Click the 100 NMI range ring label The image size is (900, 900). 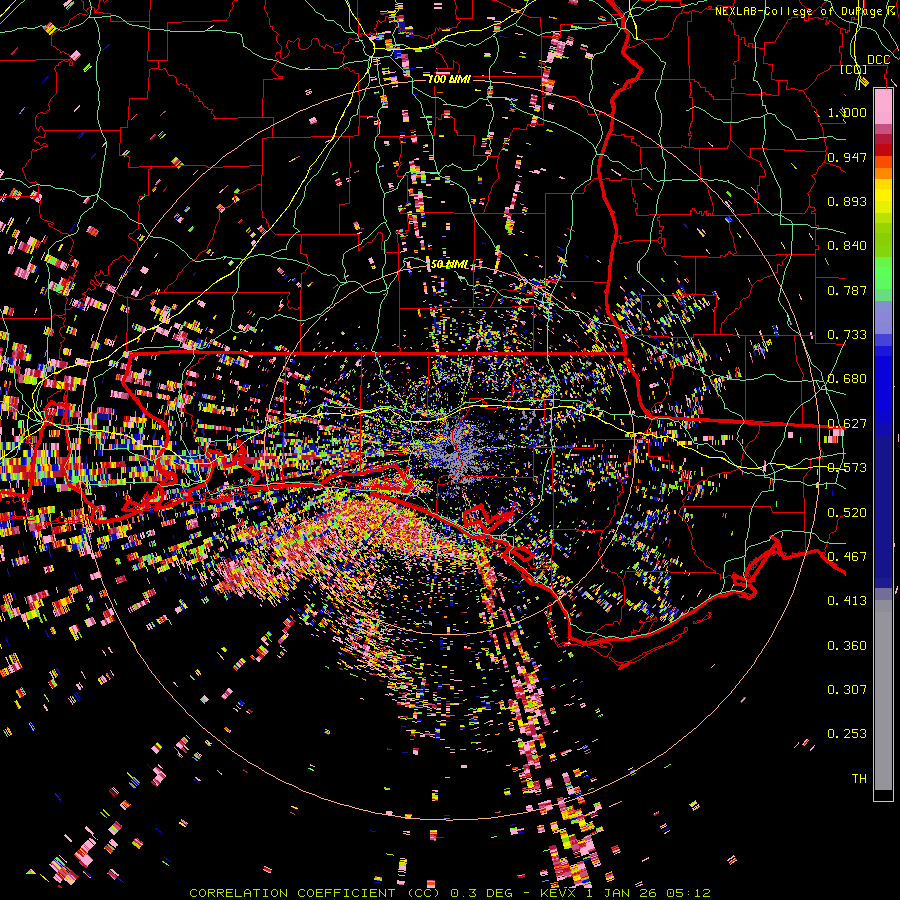tap(449, 79)
